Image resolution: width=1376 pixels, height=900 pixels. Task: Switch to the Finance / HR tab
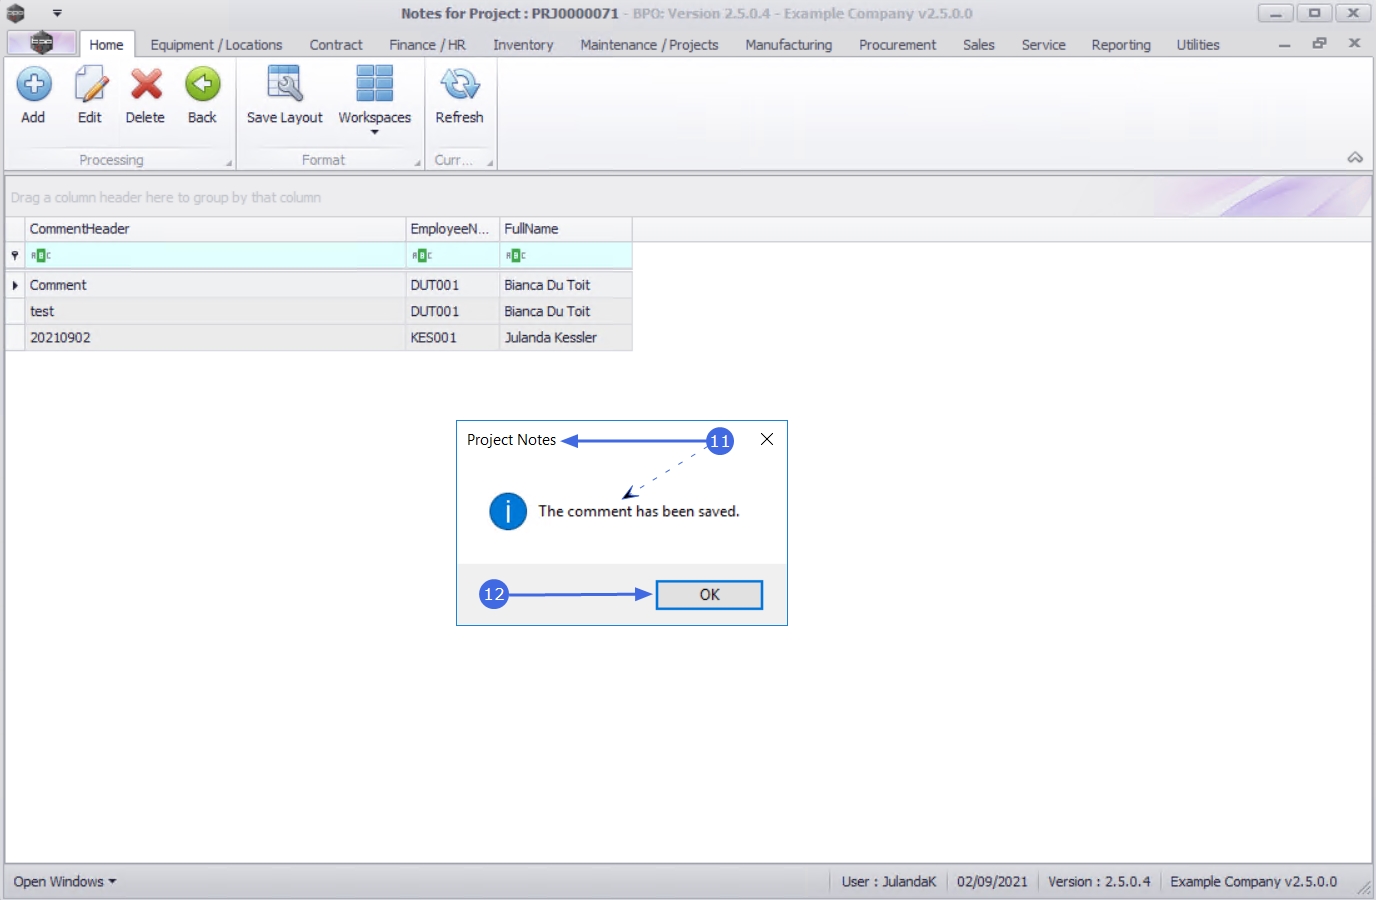pos(427,45)
